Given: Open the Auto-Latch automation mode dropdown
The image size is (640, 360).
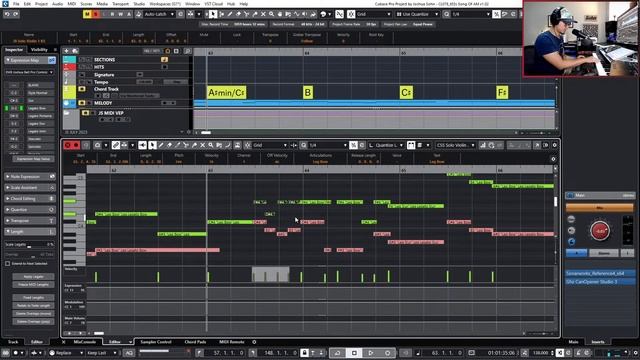Looking at the screenshot, I should pos(159,14).
